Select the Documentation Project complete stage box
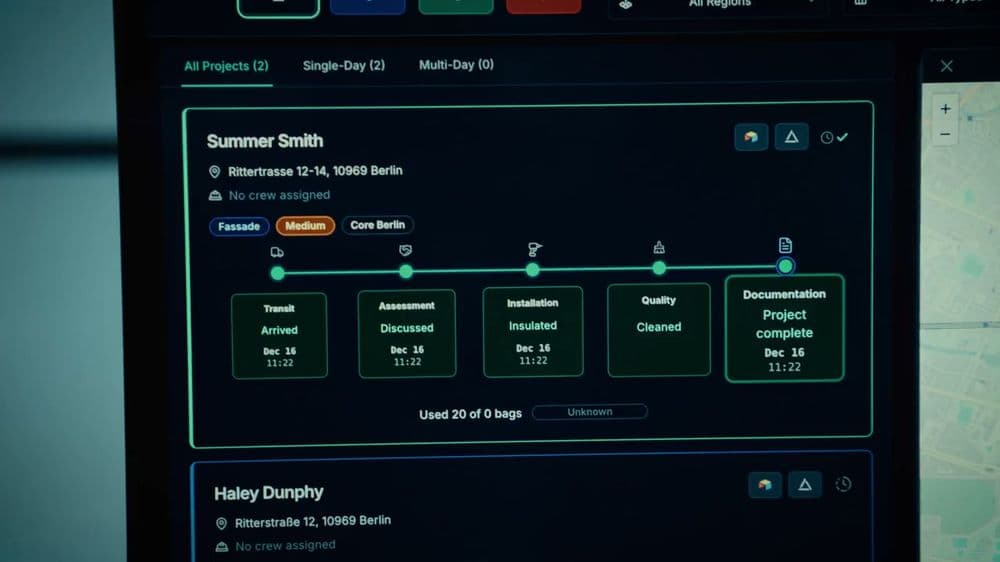 click(x=784, y=329)
